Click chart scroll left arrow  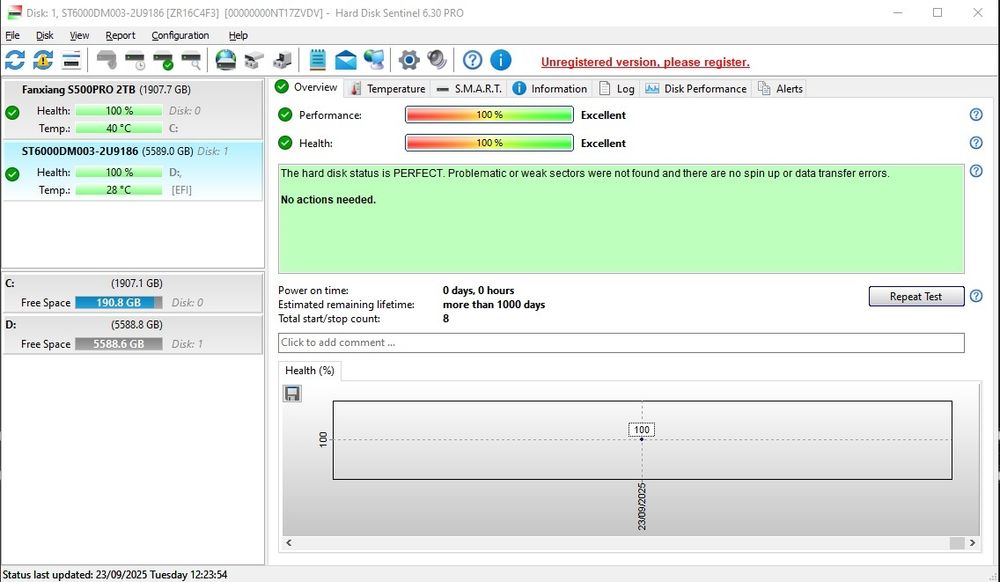tap(289, 542)
